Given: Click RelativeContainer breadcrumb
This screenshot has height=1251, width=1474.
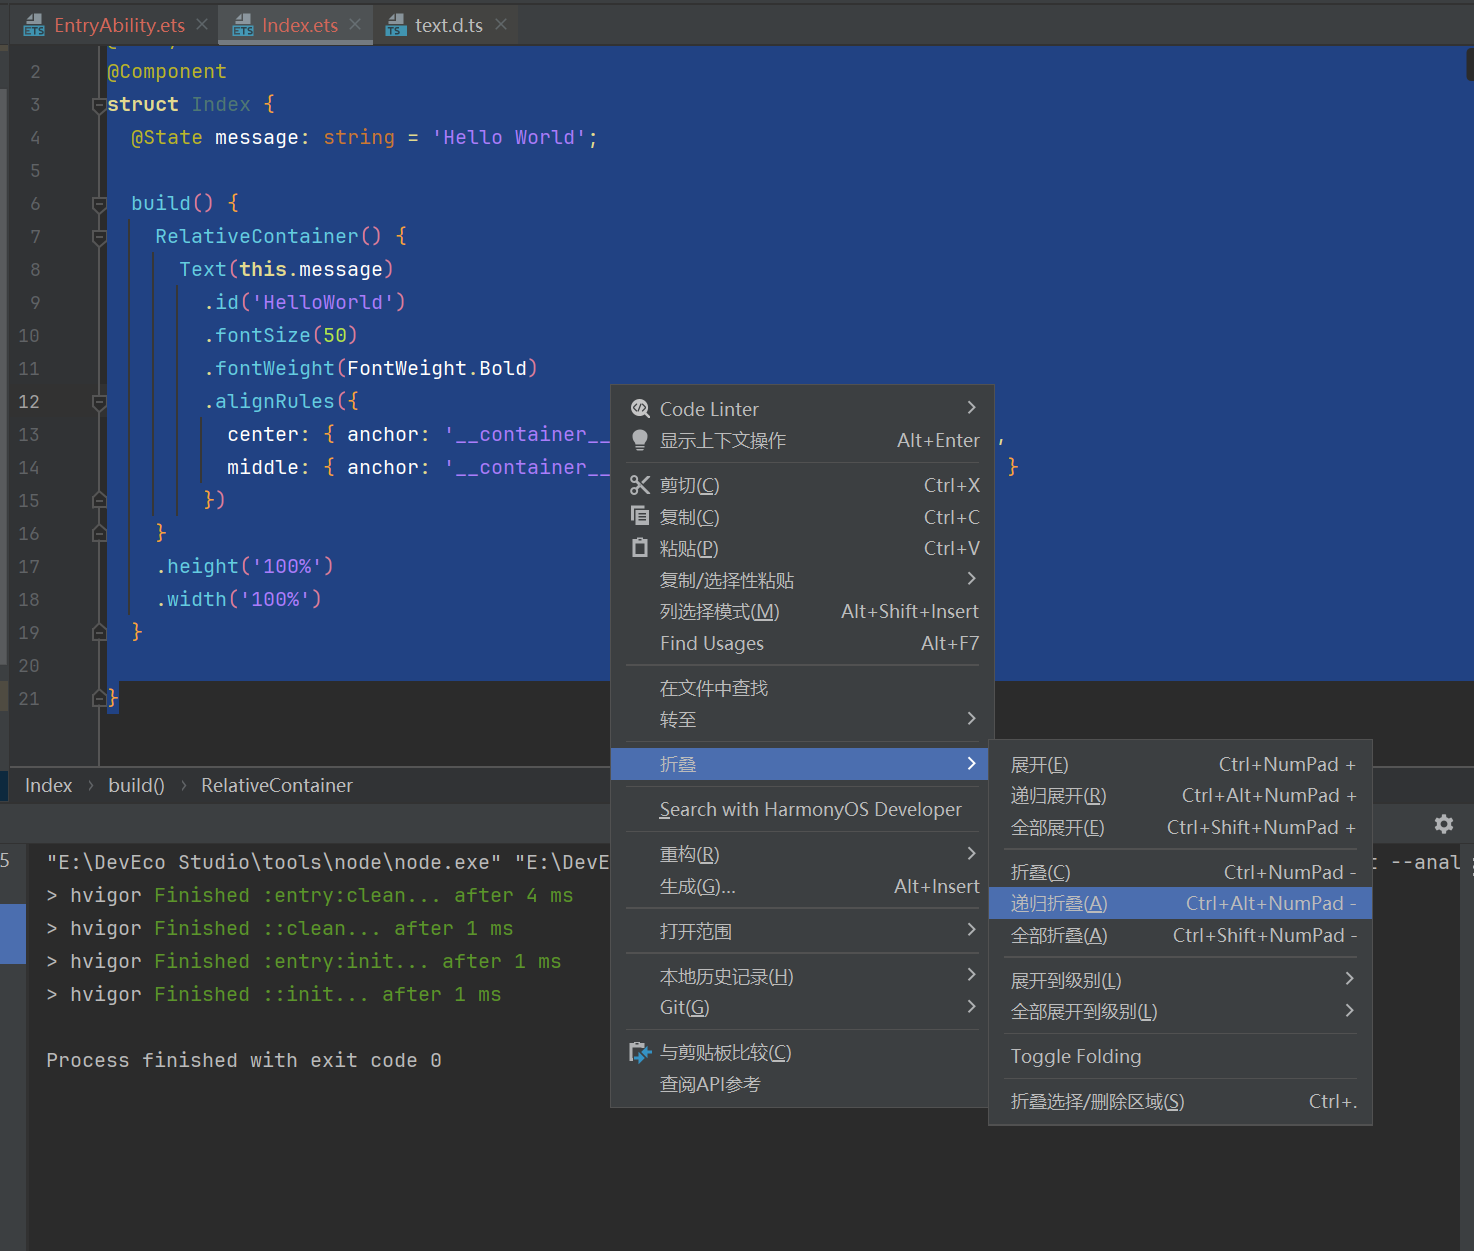Looking at the screenshot, I should [277, 785].
